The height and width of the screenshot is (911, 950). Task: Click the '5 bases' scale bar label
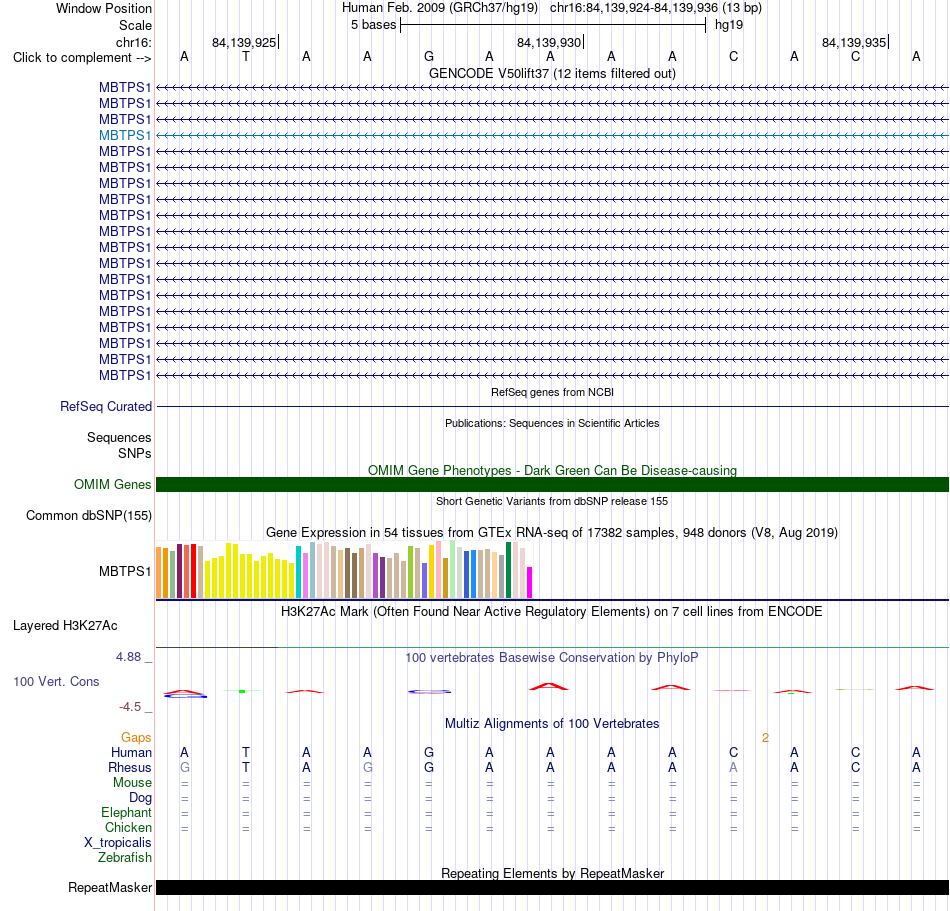pyautogui.click(x=373, y=25)
